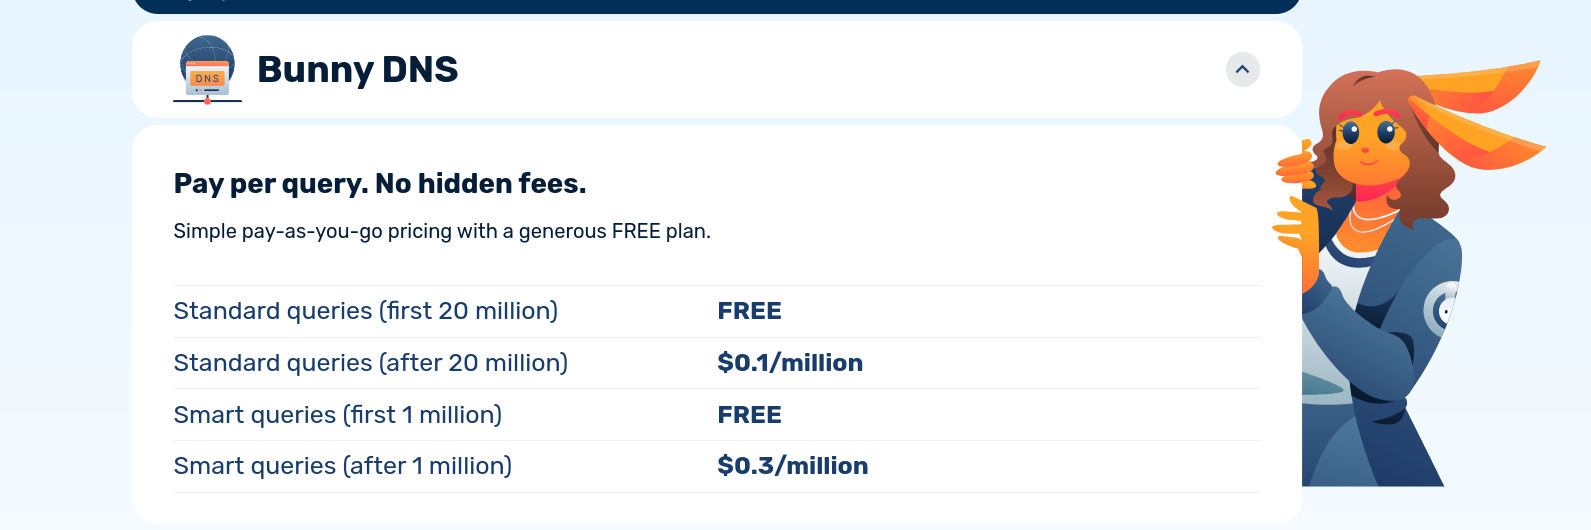Click the circular emblem on mascot's sleeve

(x=1442, y=310)
